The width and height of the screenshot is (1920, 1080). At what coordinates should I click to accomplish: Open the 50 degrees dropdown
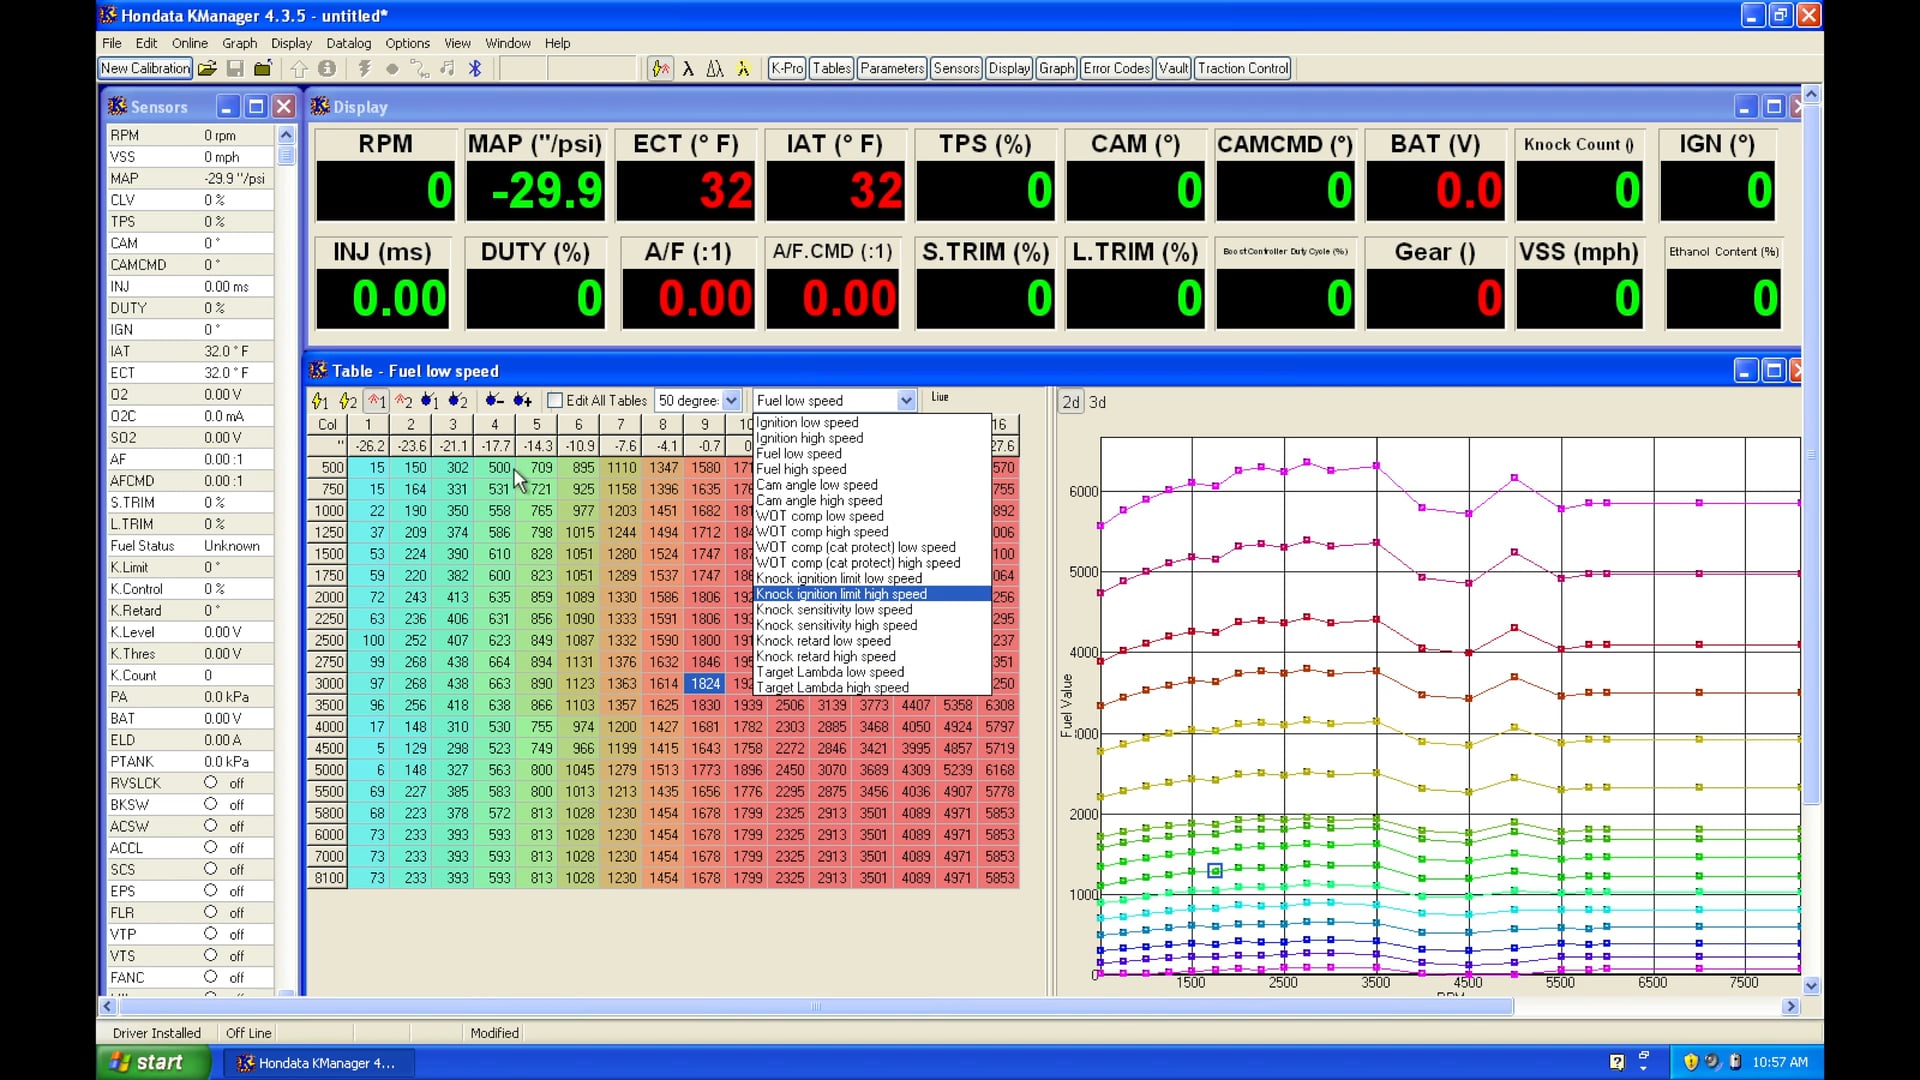coord(733,400)
